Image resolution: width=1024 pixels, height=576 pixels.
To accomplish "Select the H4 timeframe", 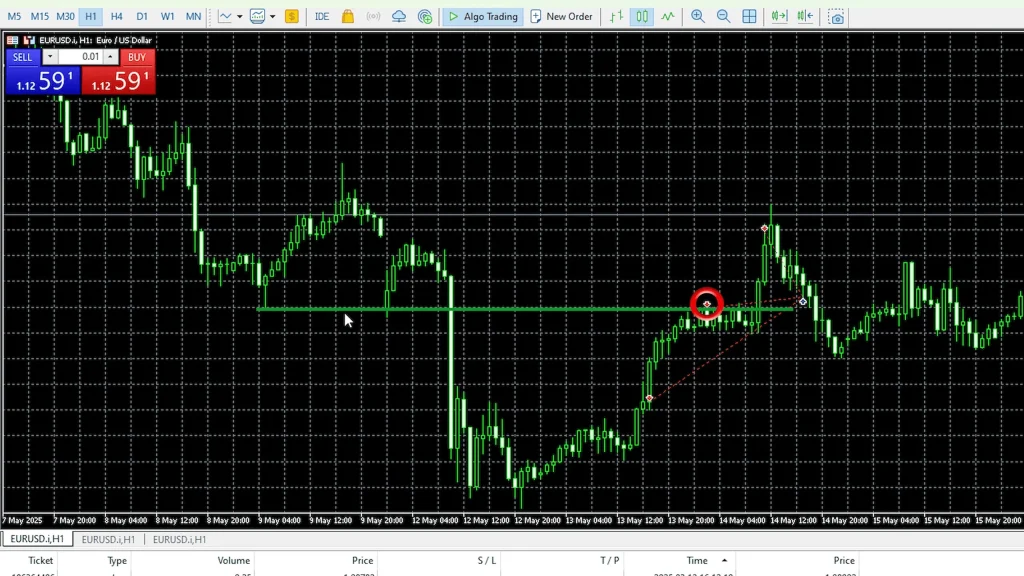I will pos(116,16).
